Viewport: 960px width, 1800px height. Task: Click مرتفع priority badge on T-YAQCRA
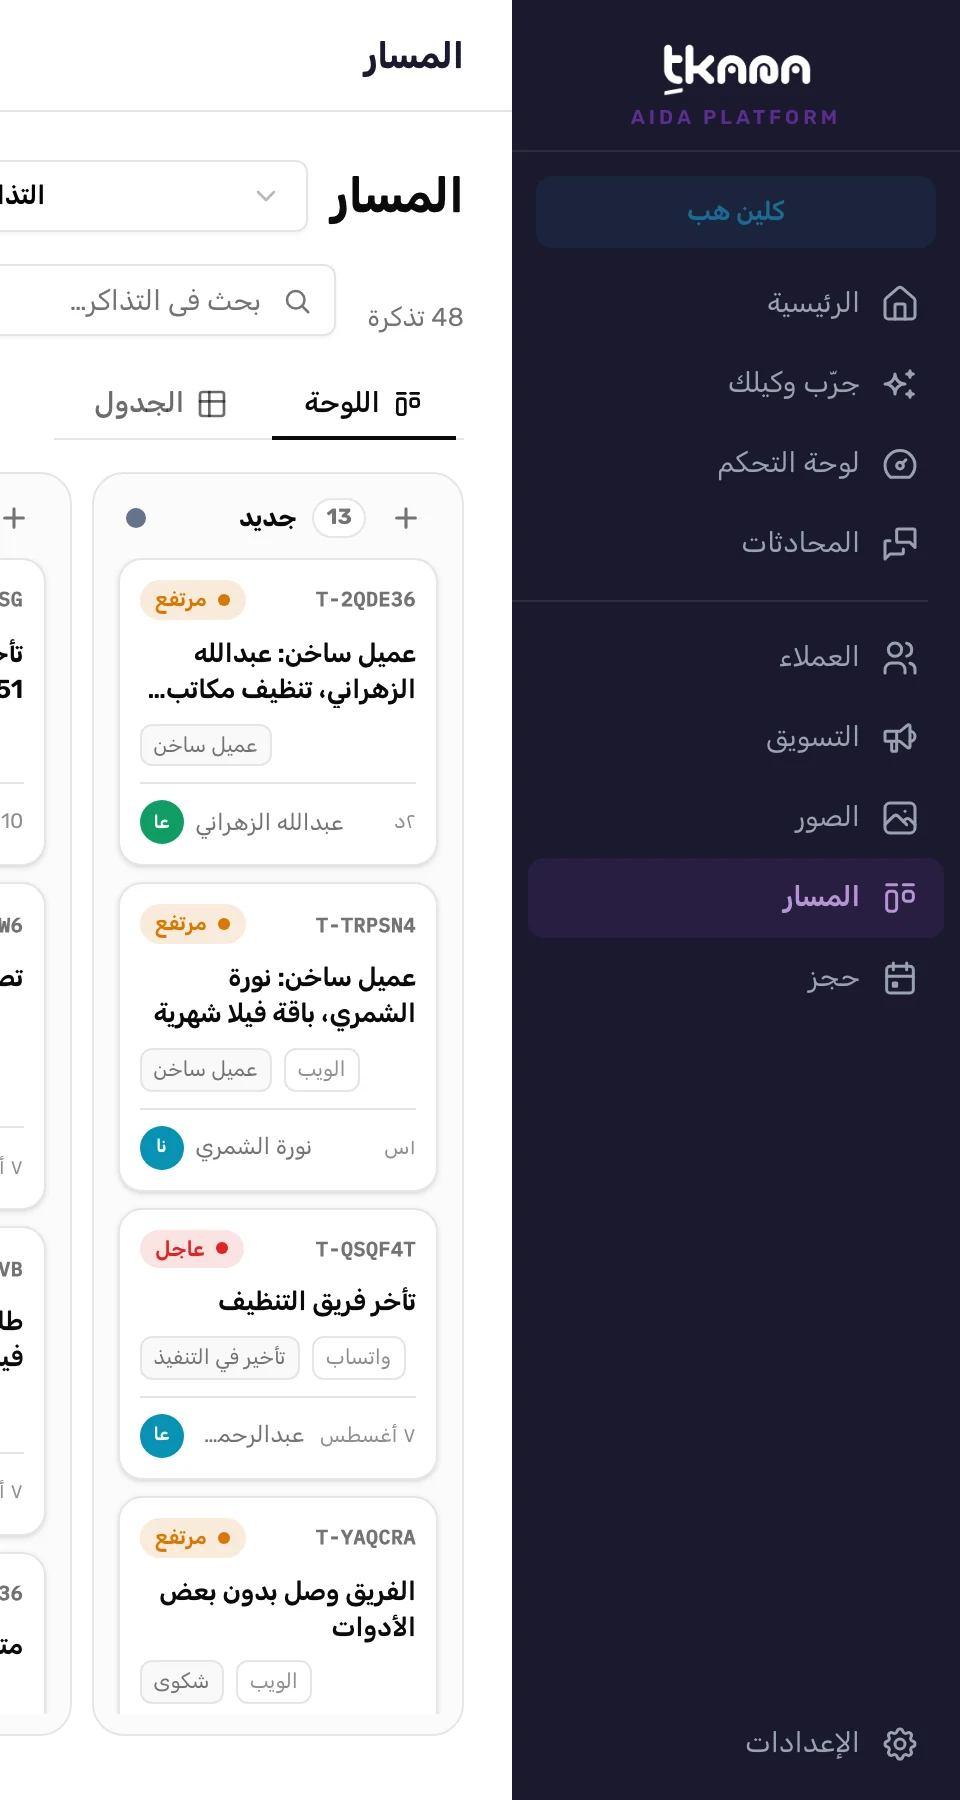point(193,1538)
